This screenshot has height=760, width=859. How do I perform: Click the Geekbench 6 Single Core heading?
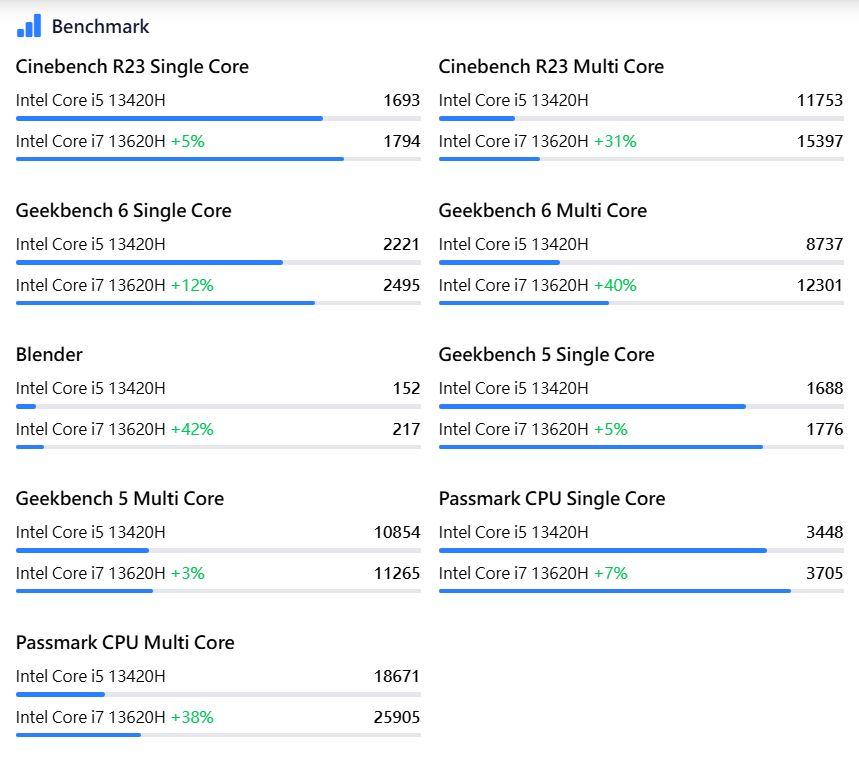coord(123,211)
